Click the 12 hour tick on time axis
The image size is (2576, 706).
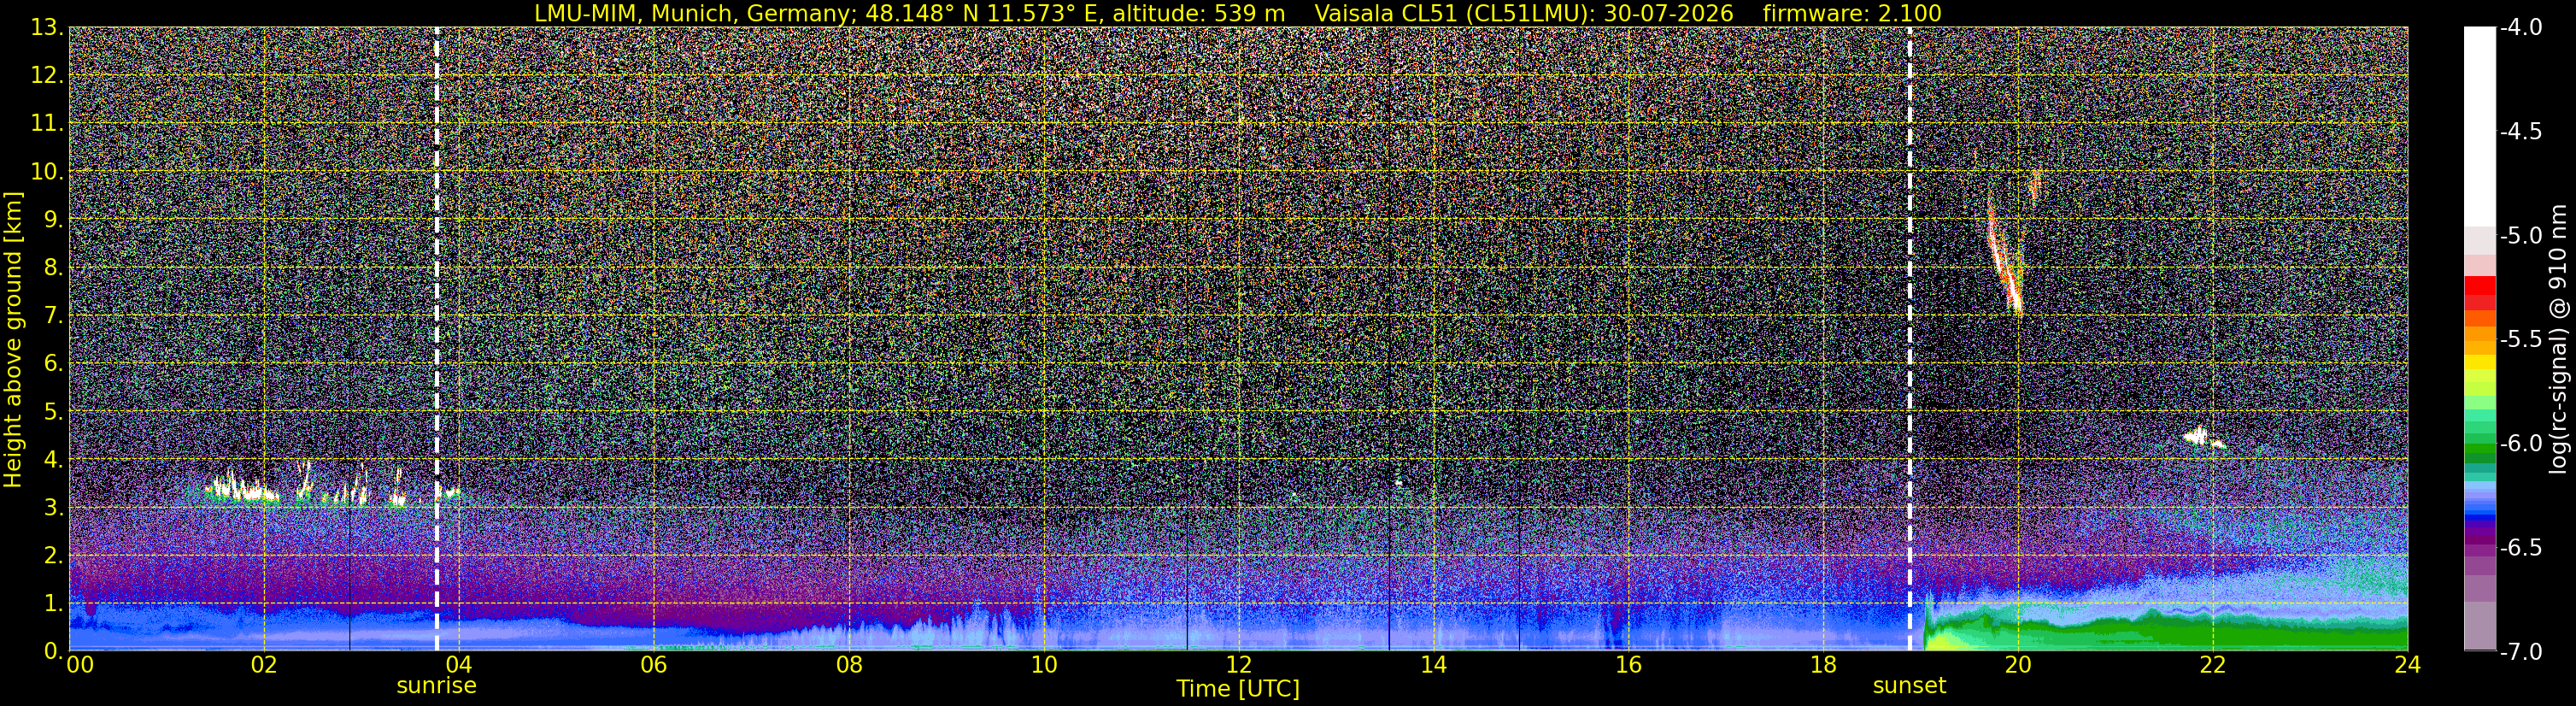point(1238,664)
